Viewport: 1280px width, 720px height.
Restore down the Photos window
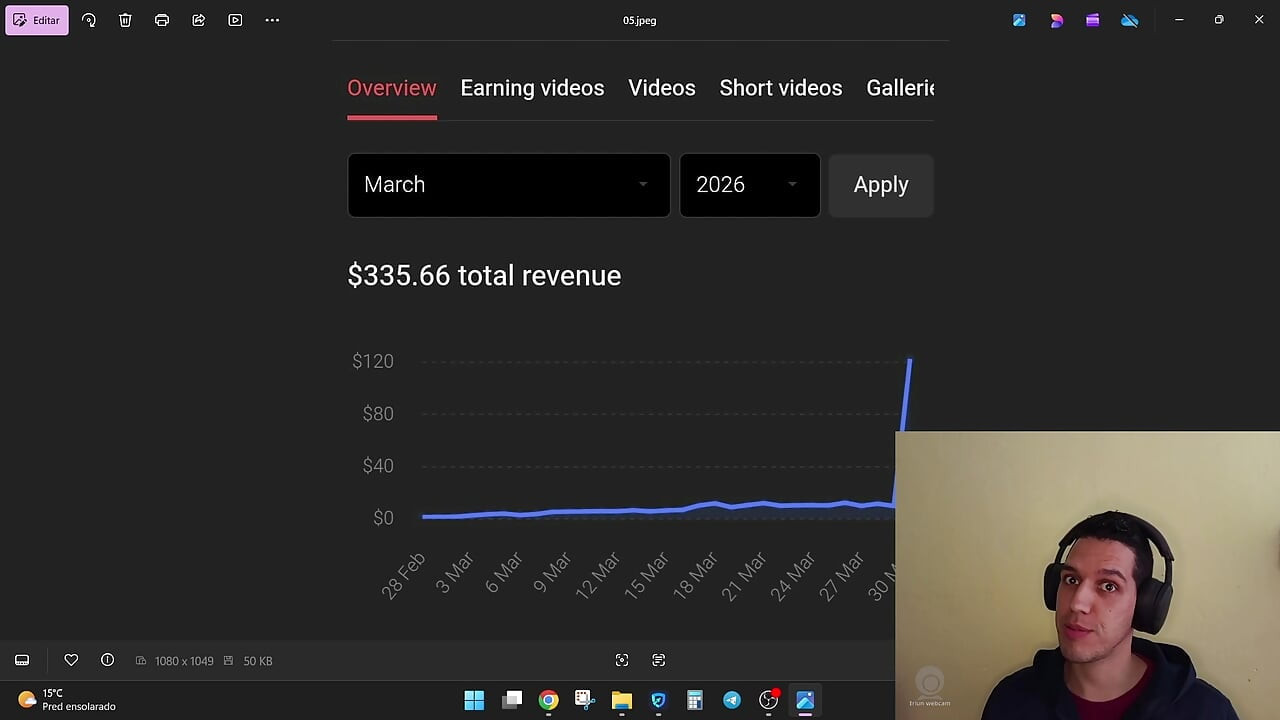point(1219,20)
